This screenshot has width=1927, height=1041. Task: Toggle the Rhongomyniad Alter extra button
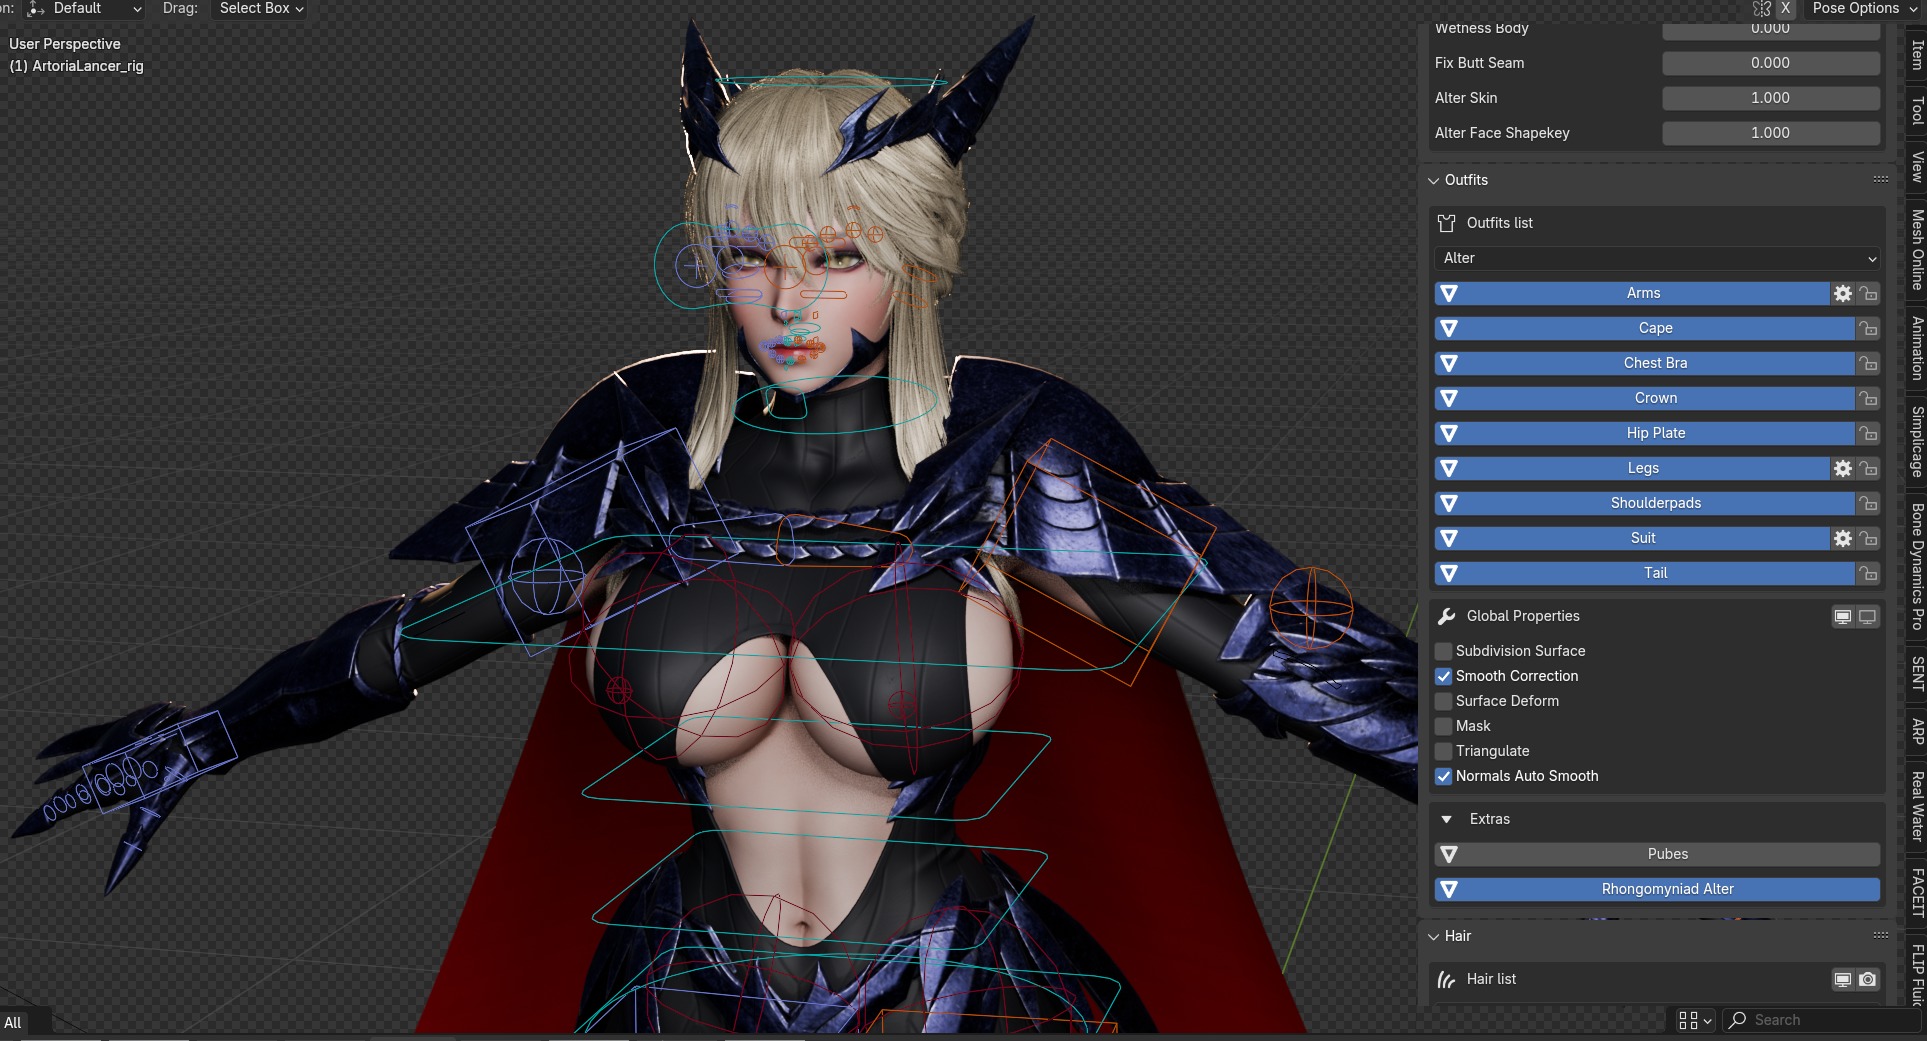[1658, 889]
